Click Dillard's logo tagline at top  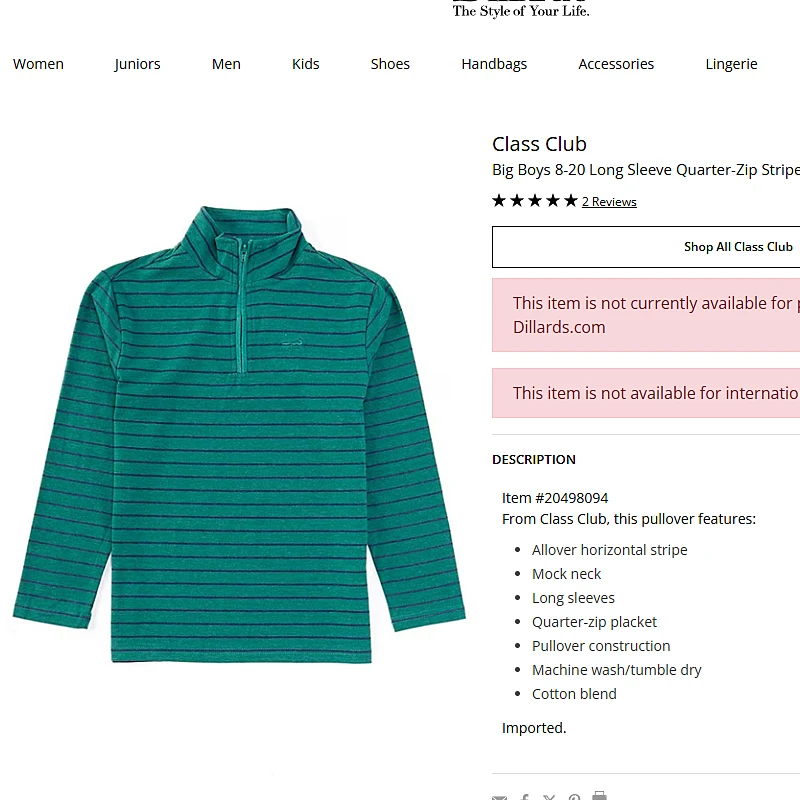(521, 10)
